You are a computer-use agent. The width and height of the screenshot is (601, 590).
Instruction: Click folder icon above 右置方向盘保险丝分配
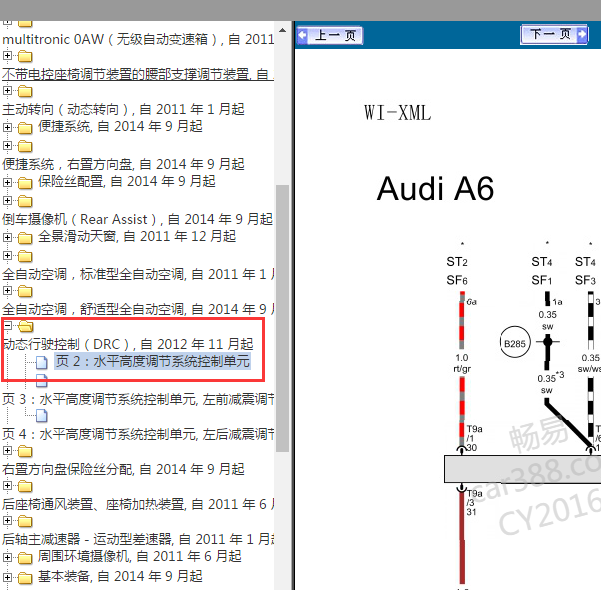tap(25, 451)
